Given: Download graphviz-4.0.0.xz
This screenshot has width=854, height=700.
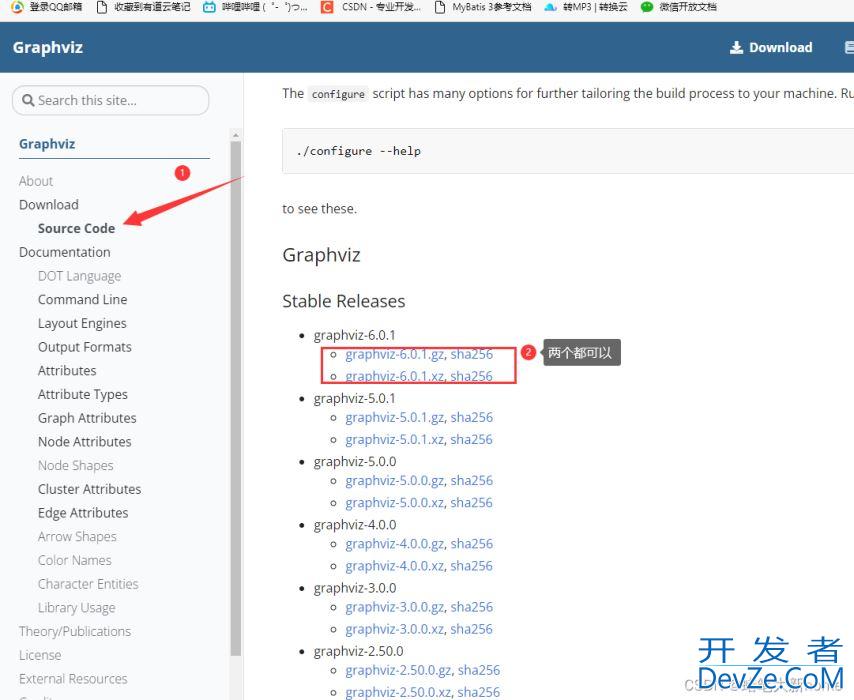Looking at the screenshot, I should (x=395, y=566).
